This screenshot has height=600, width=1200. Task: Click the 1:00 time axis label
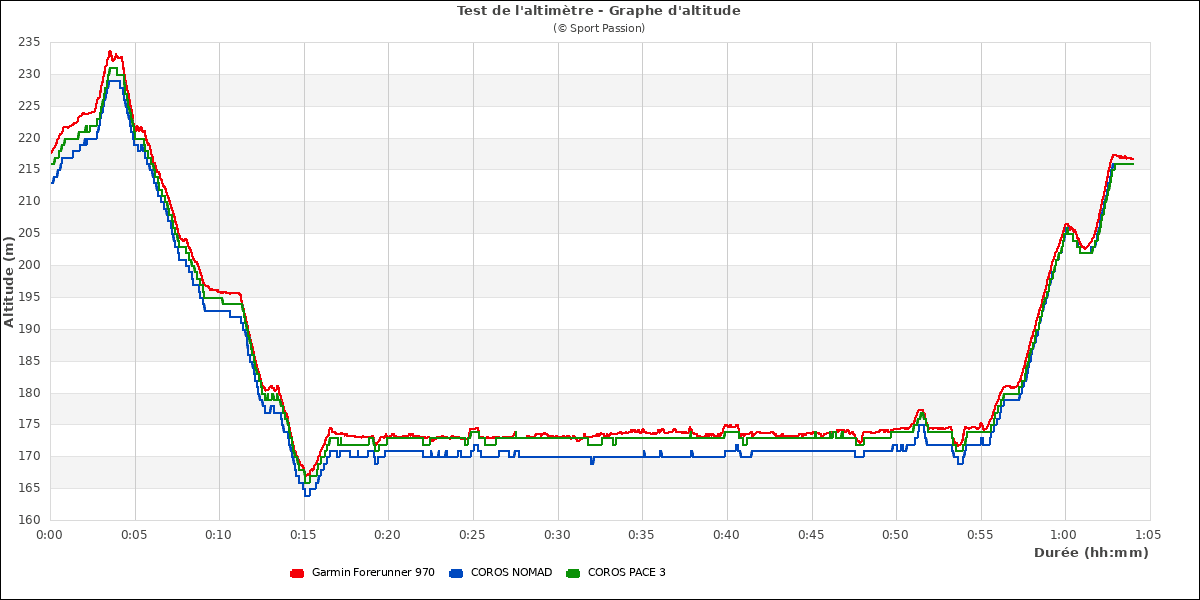(1065, 535)
